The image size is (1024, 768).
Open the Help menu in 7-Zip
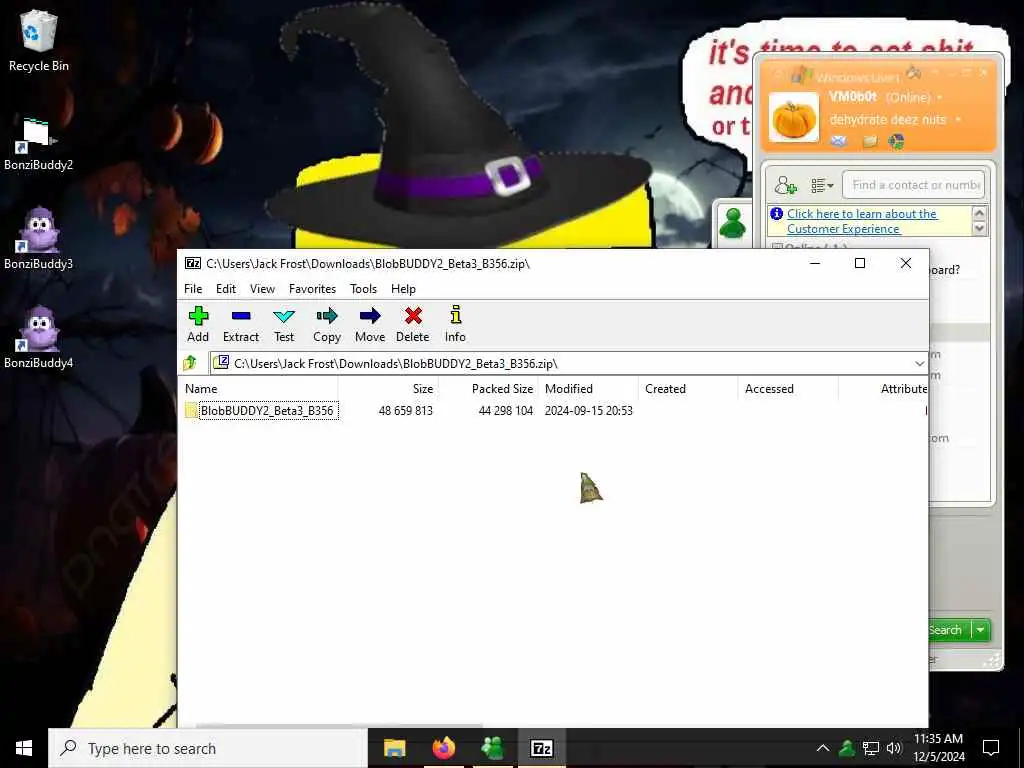[403, 289]
